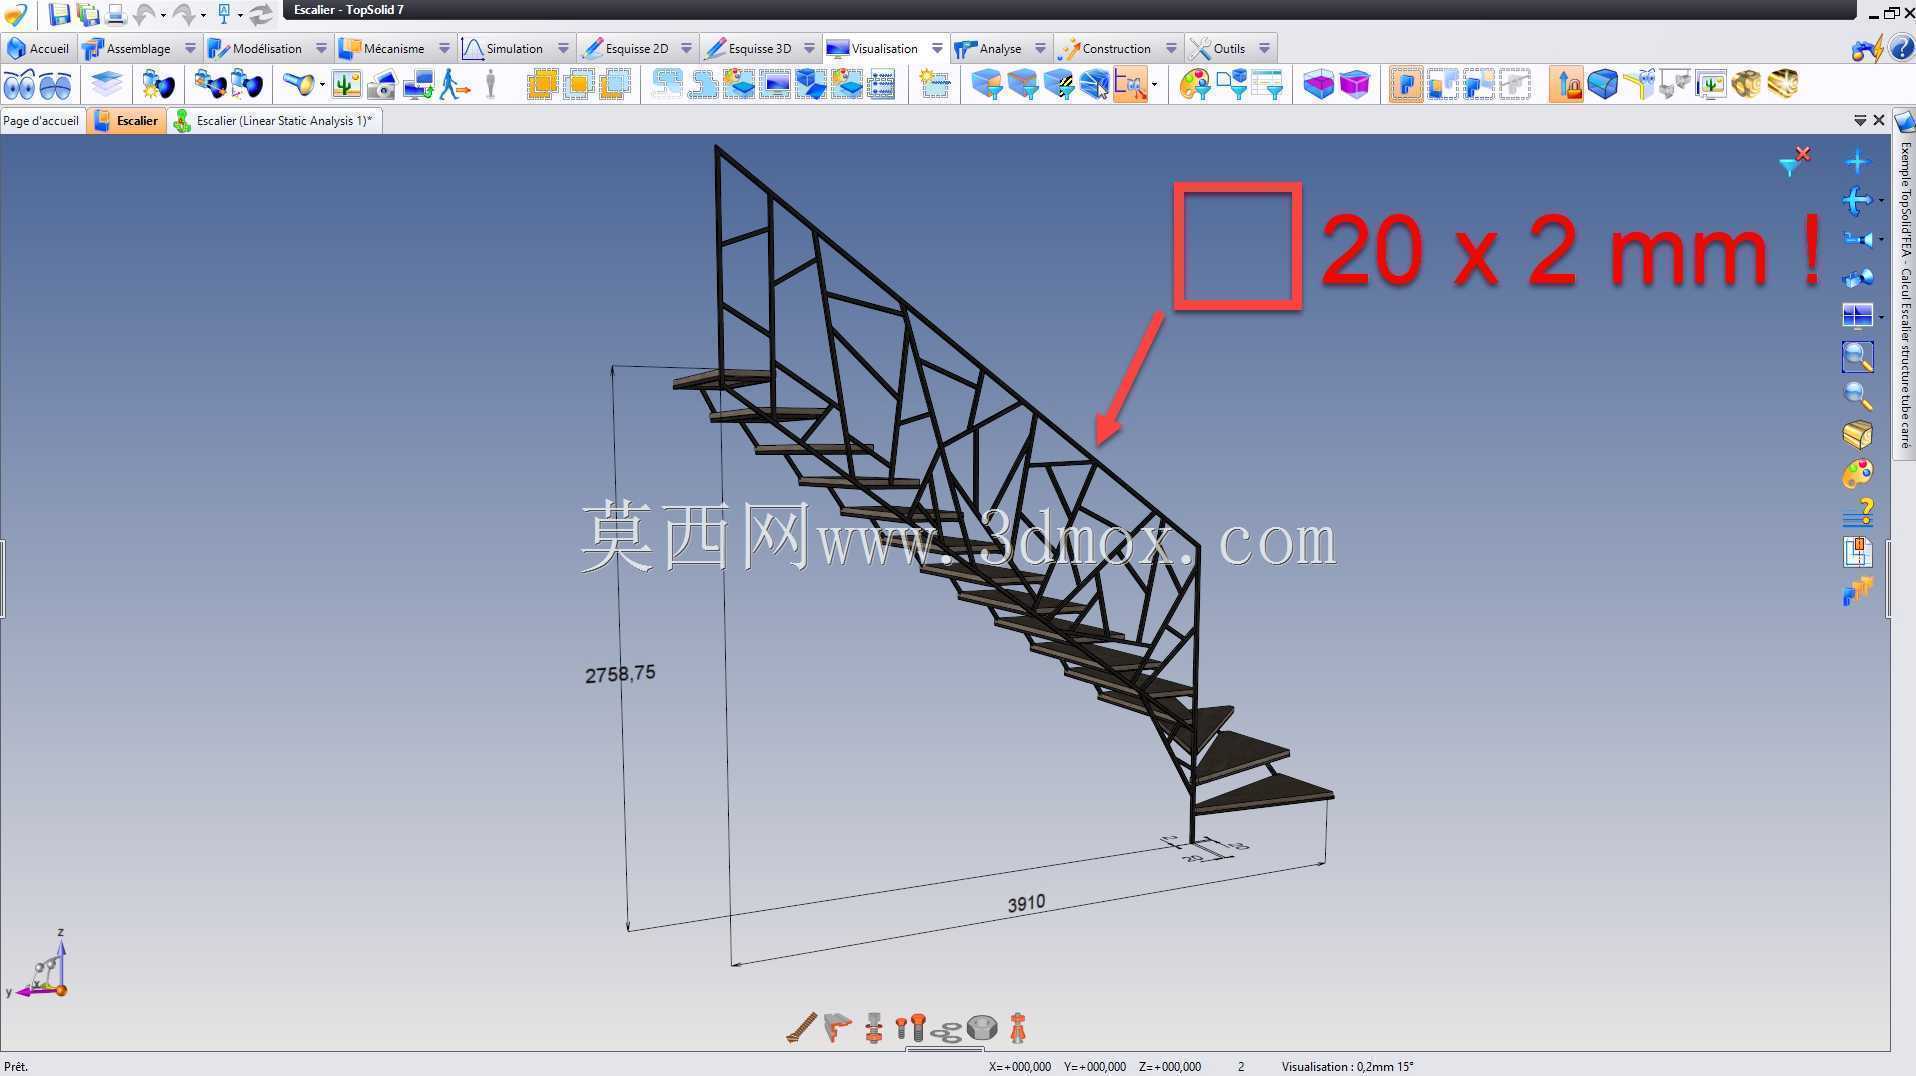
Task: Toggle the highlighted dimension display icon
Action: pyautogui.click(x=1130, y=85)
